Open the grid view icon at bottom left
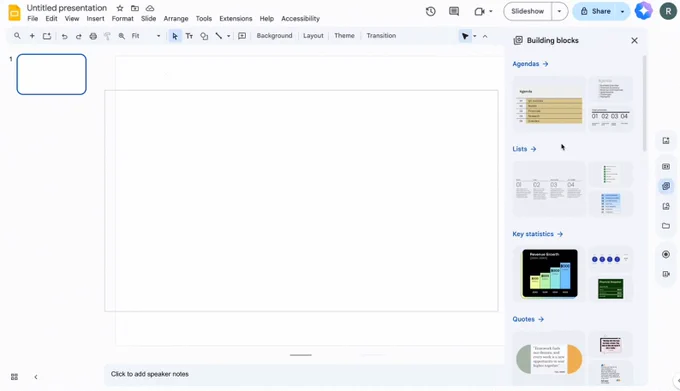680x391 pixels. tap(14, 377)
